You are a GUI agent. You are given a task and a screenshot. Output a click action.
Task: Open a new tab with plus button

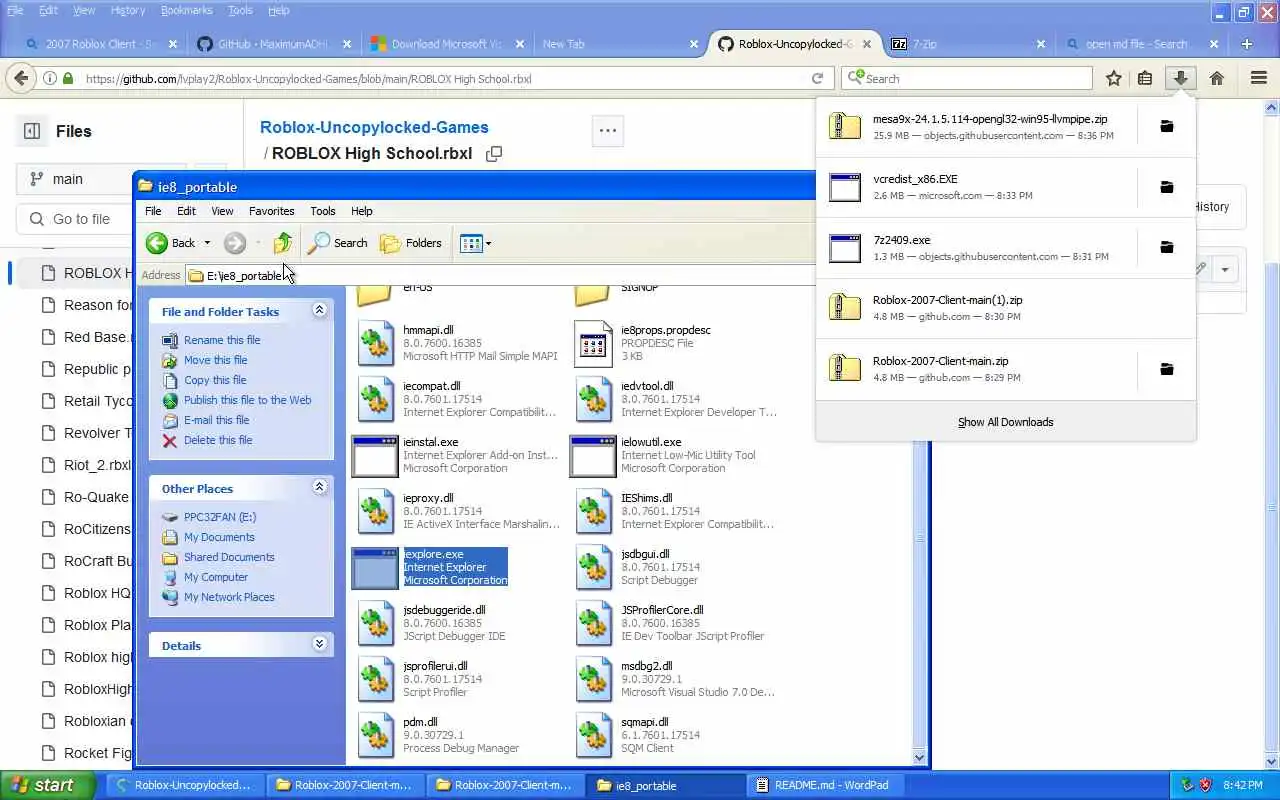(1246, 44)
